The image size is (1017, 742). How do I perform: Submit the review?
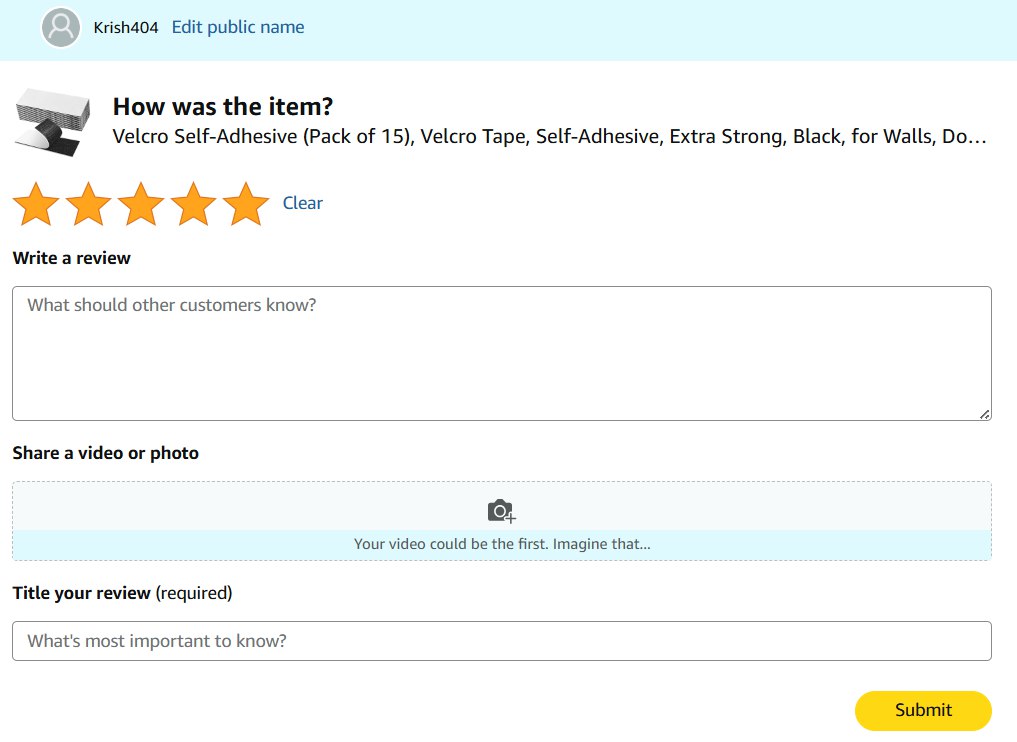point(922,710)
